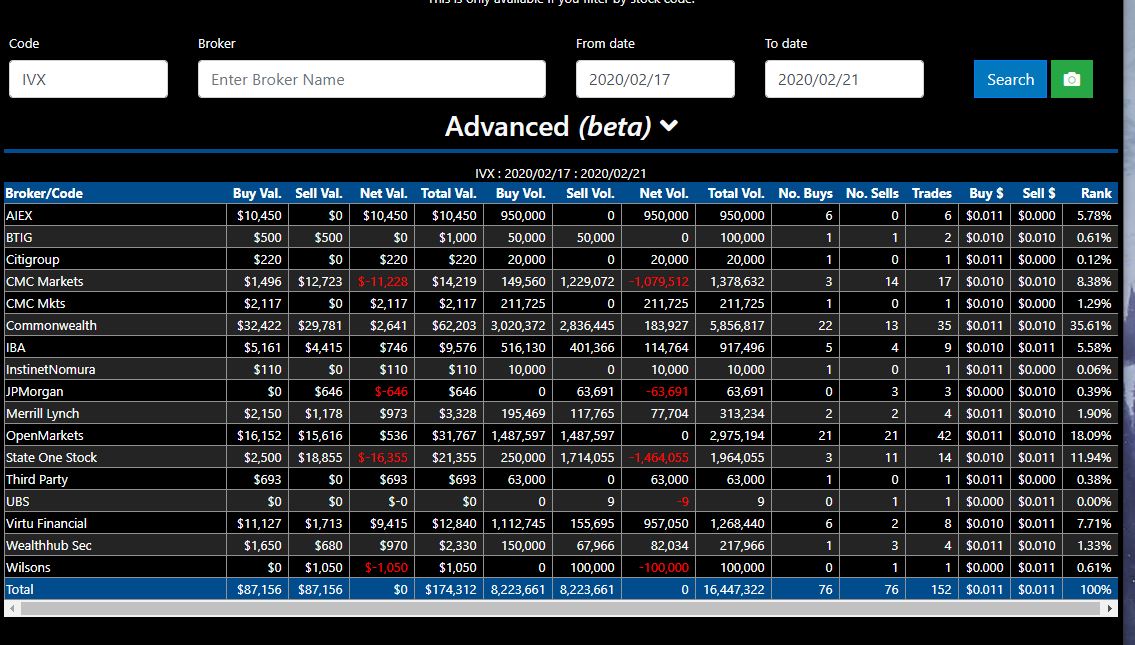Sort by the Broker/Code column header
This screenshot has width=1135, height=645.
pyautogui.click(x=44, y=193)
